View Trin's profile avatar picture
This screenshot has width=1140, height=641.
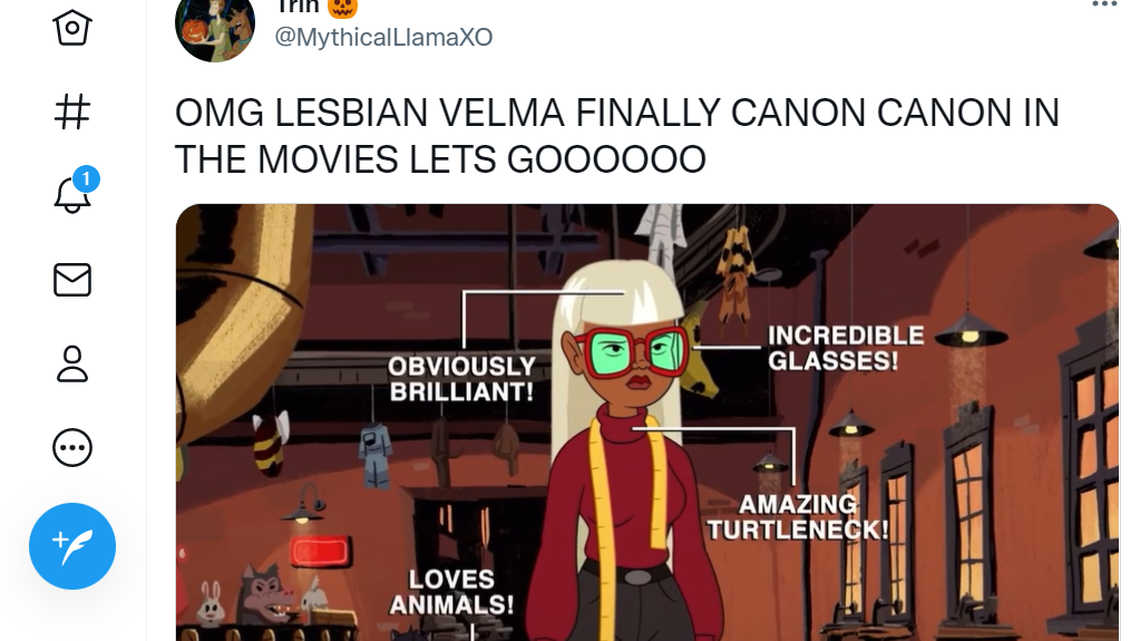pyautogui.click(x=215, y=29)
